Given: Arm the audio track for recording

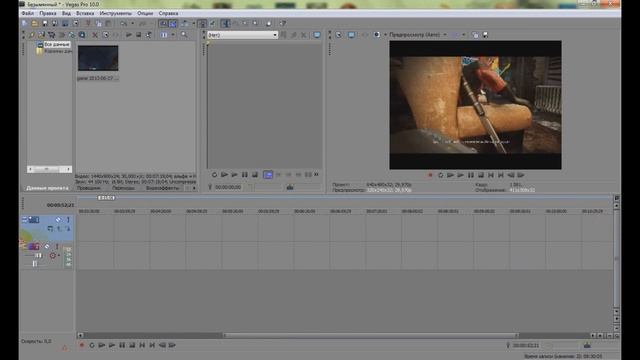Looking at the screenshot, I should 53,256.
